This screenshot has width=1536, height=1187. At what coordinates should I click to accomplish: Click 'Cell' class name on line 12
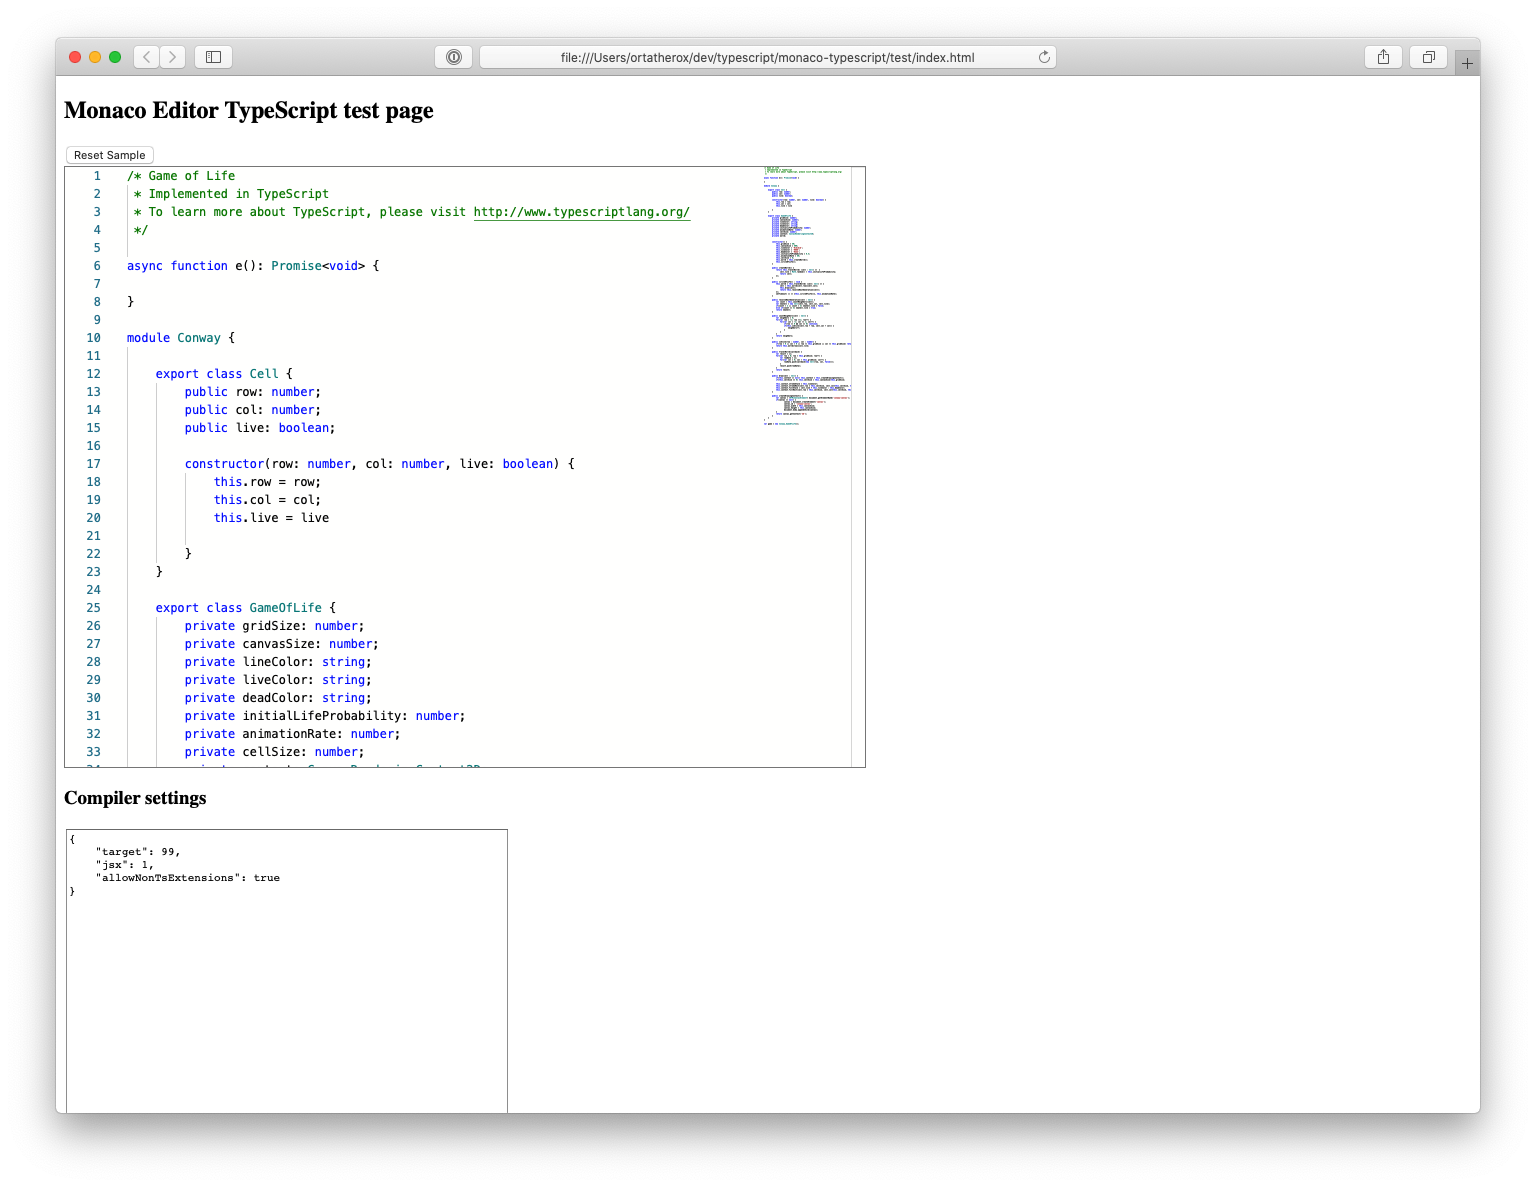pyautogui.click(x=264, y=374)
